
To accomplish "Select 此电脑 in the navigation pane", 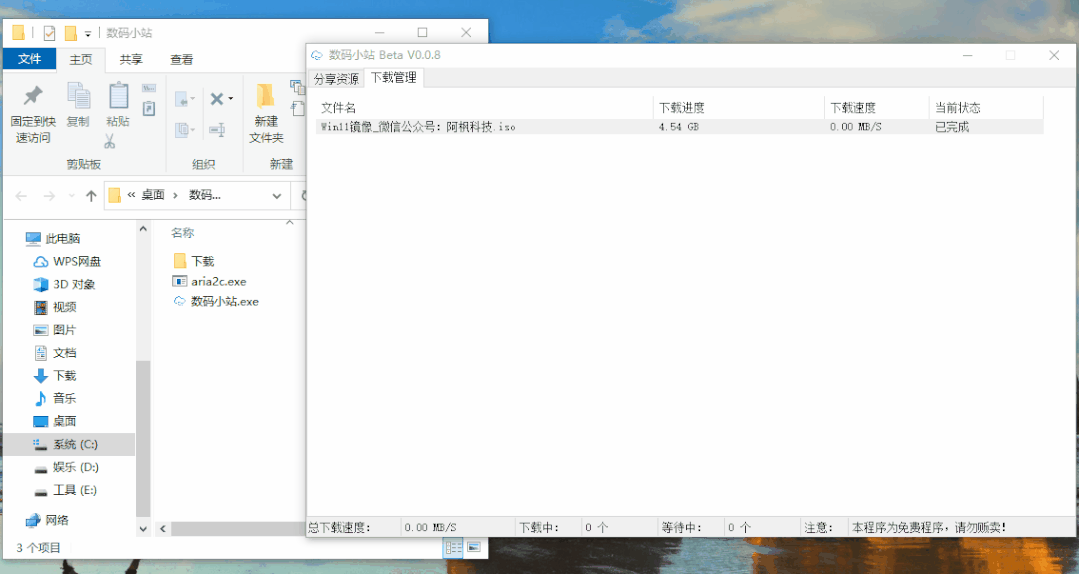I will (x=63, y=239).
